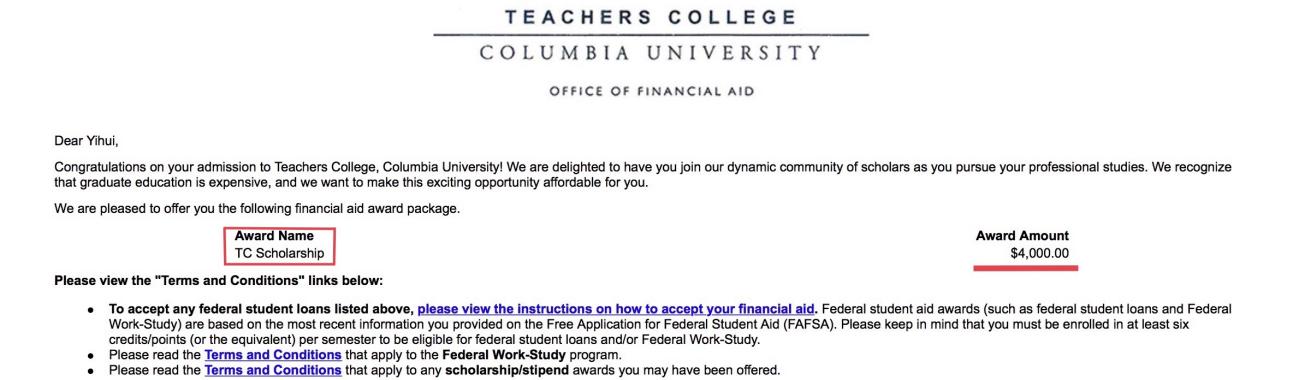Click the Award Amount column header

(x=1022, y=236)
